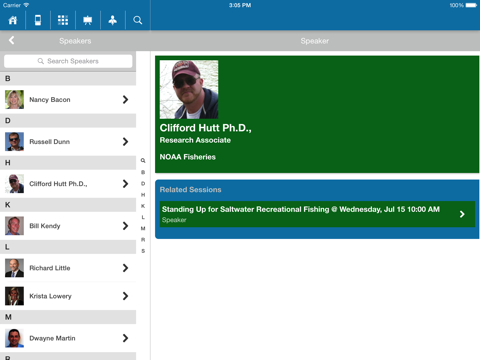This screenshot has width=480, height=360.
Task: Go to the home screen icon
Action: click(x=13, y=20)
